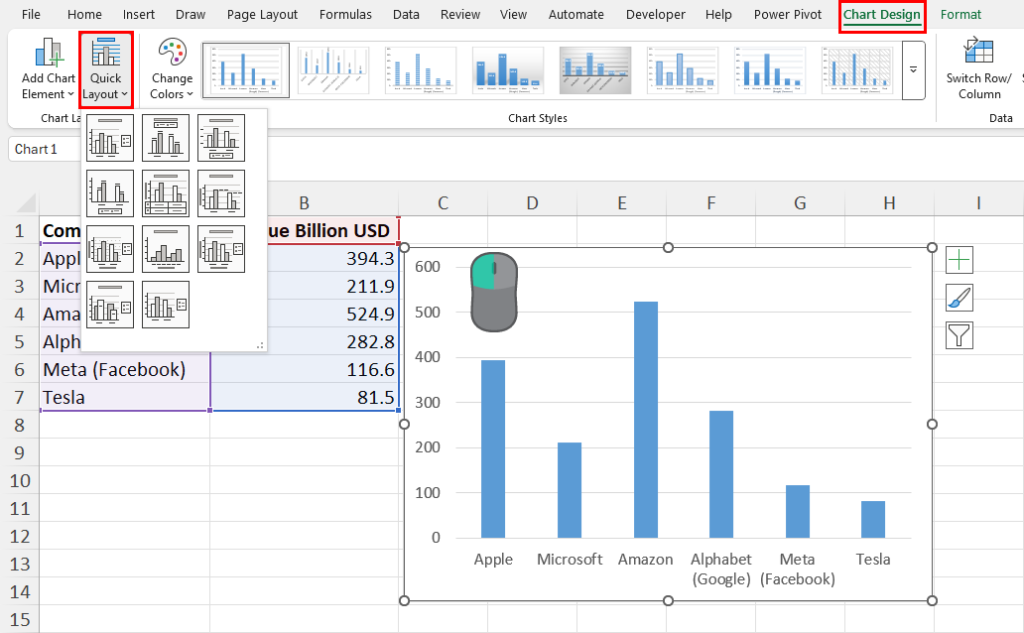Switch to the Review tab
The width and height of the screenshot is (1024, 633).
coord(460,14)
